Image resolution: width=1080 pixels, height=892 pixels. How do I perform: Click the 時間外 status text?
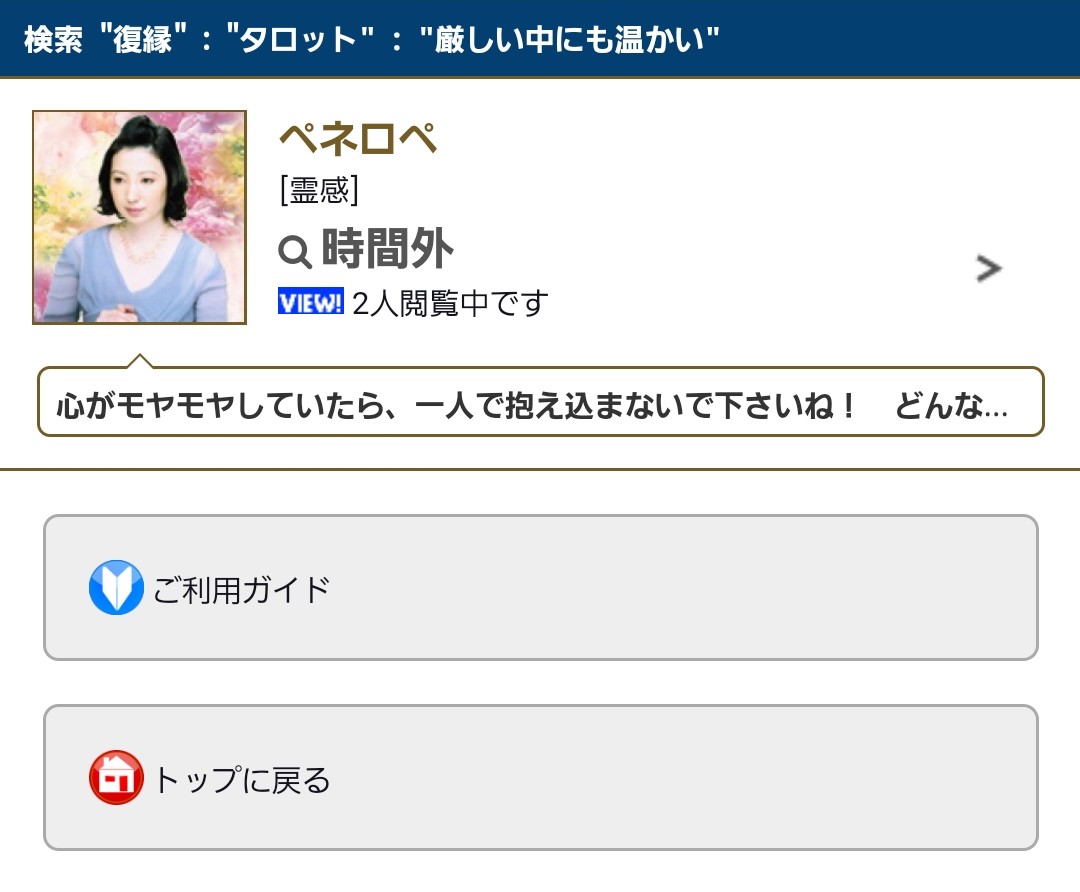point(388,249)
